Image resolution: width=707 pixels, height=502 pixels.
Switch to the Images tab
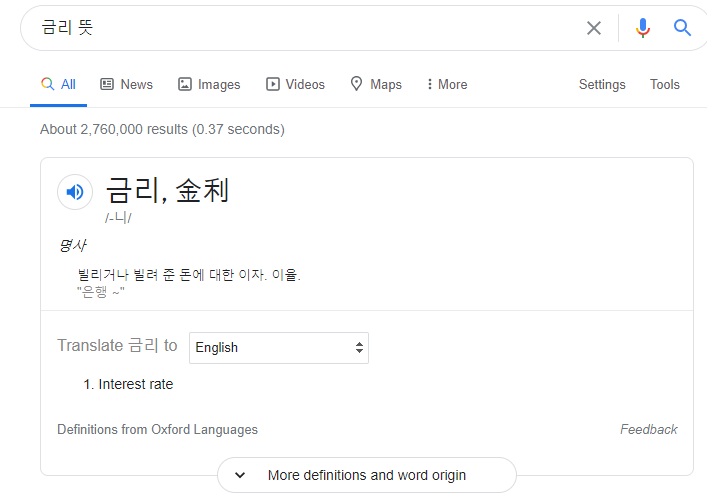pos(209,84)
